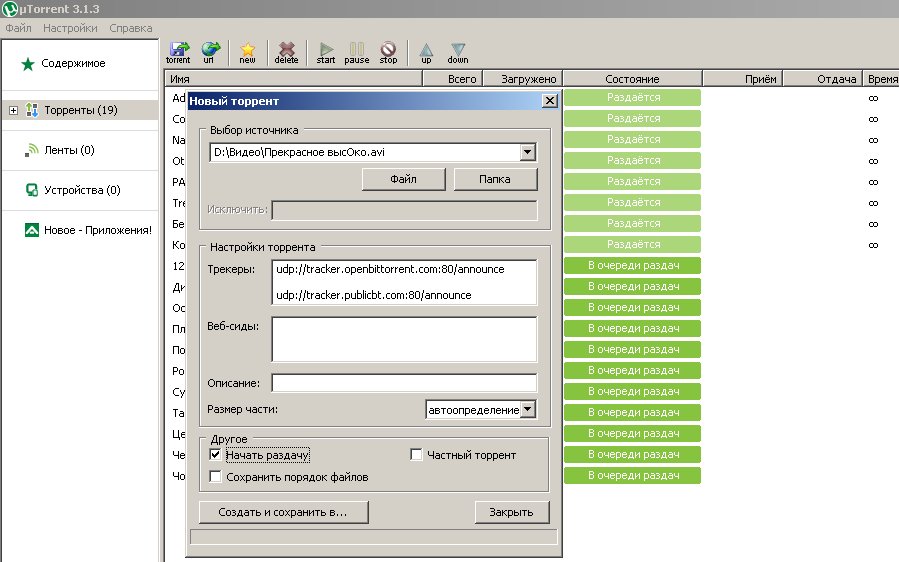The height and width of the screenshot is (562, 899).
Task: Click the Веб-сиды text area
Action: pyautogui.click(x=404, y=339)
